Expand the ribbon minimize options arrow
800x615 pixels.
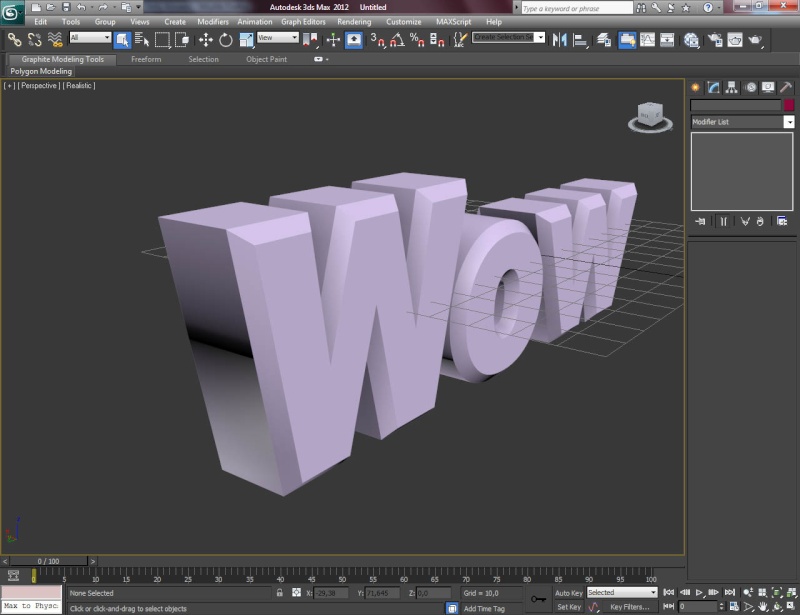[x=327, y=60]
